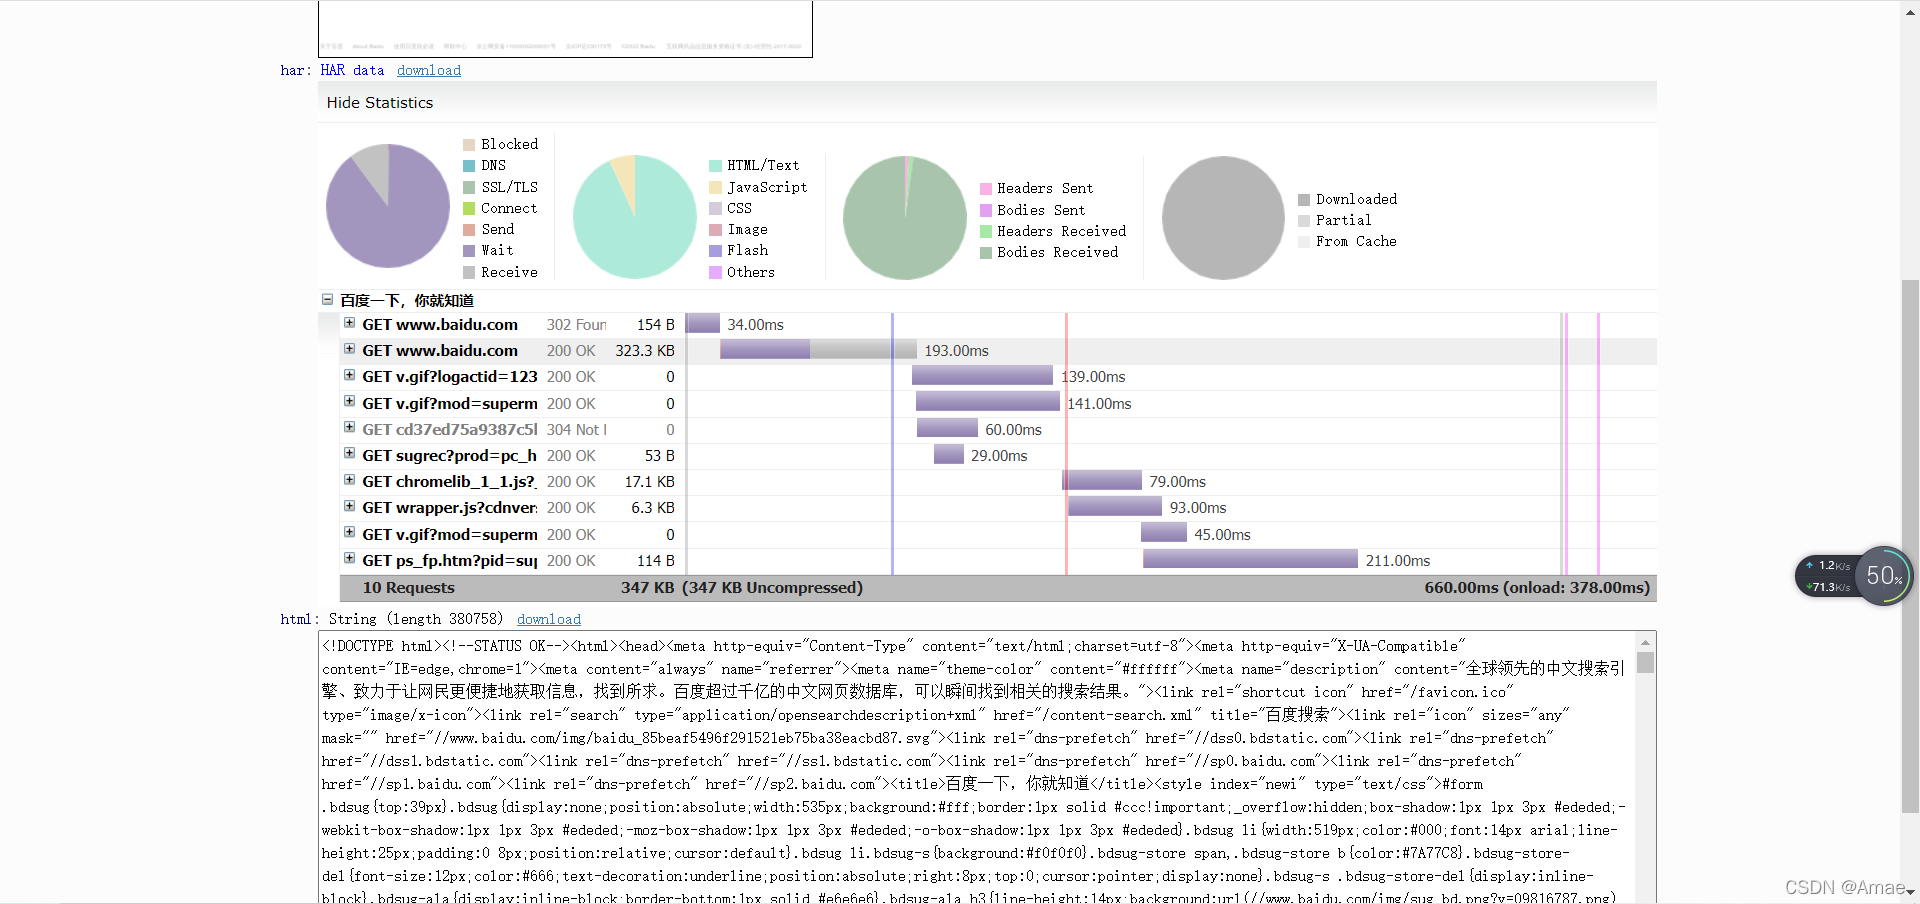Click the 193.00ms timeline bar
This screenshot has height=904, width=1920.
[818, 349]
